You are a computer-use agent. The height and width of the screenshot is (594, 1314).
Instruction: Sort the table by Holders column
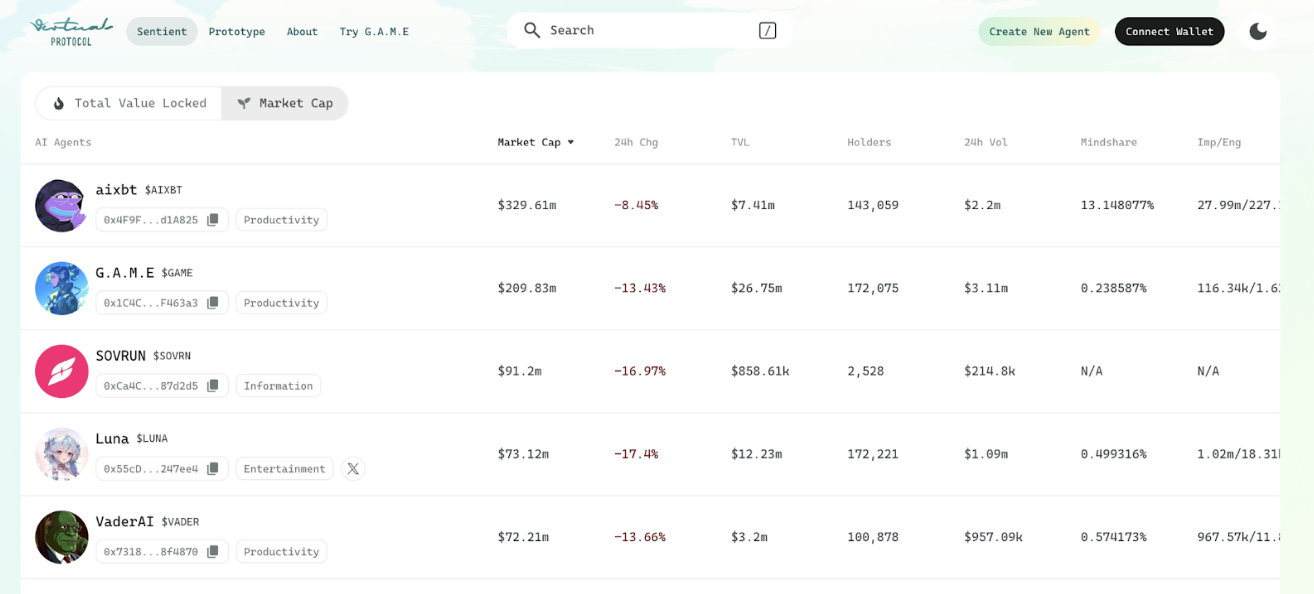[869, 142]
